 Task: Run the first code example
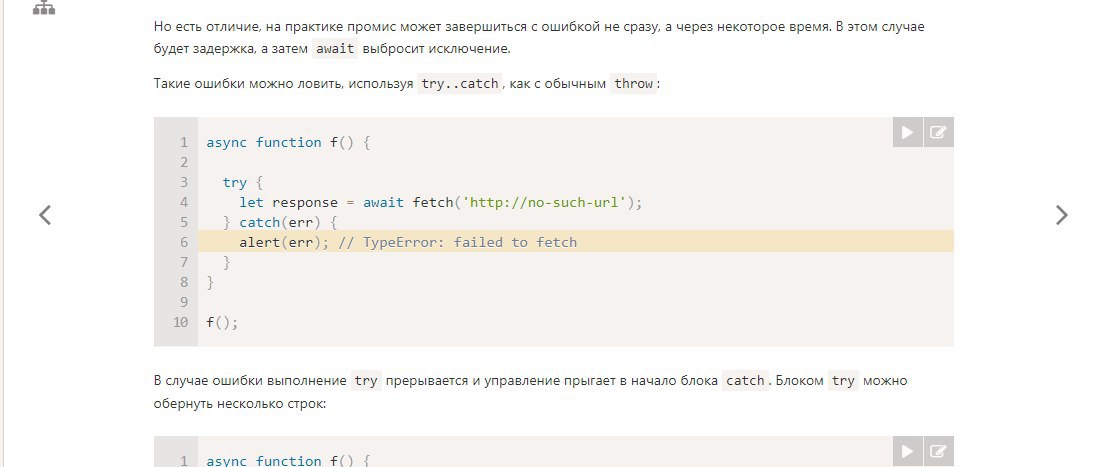click(907, 132)
